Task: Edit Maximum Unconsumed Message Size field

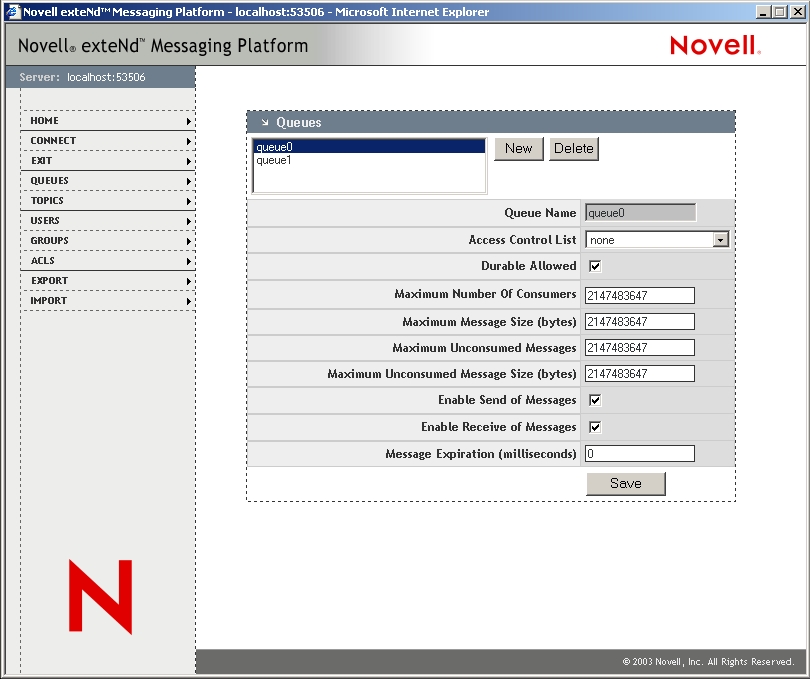Action: point(640,374)
